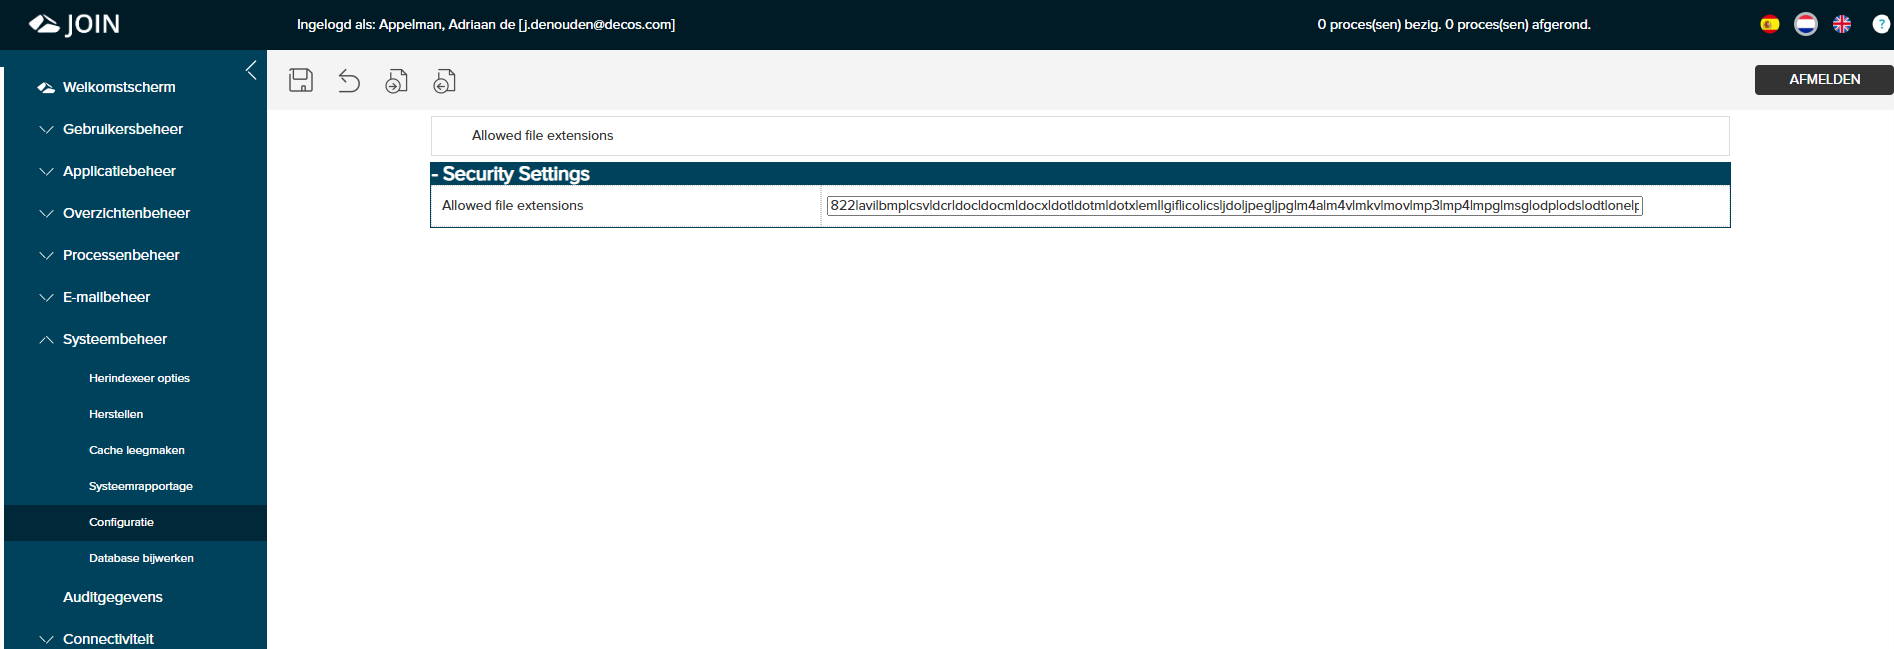Open help via the question mark icon
The image size is (1894, 649).
coord(1881,24)
